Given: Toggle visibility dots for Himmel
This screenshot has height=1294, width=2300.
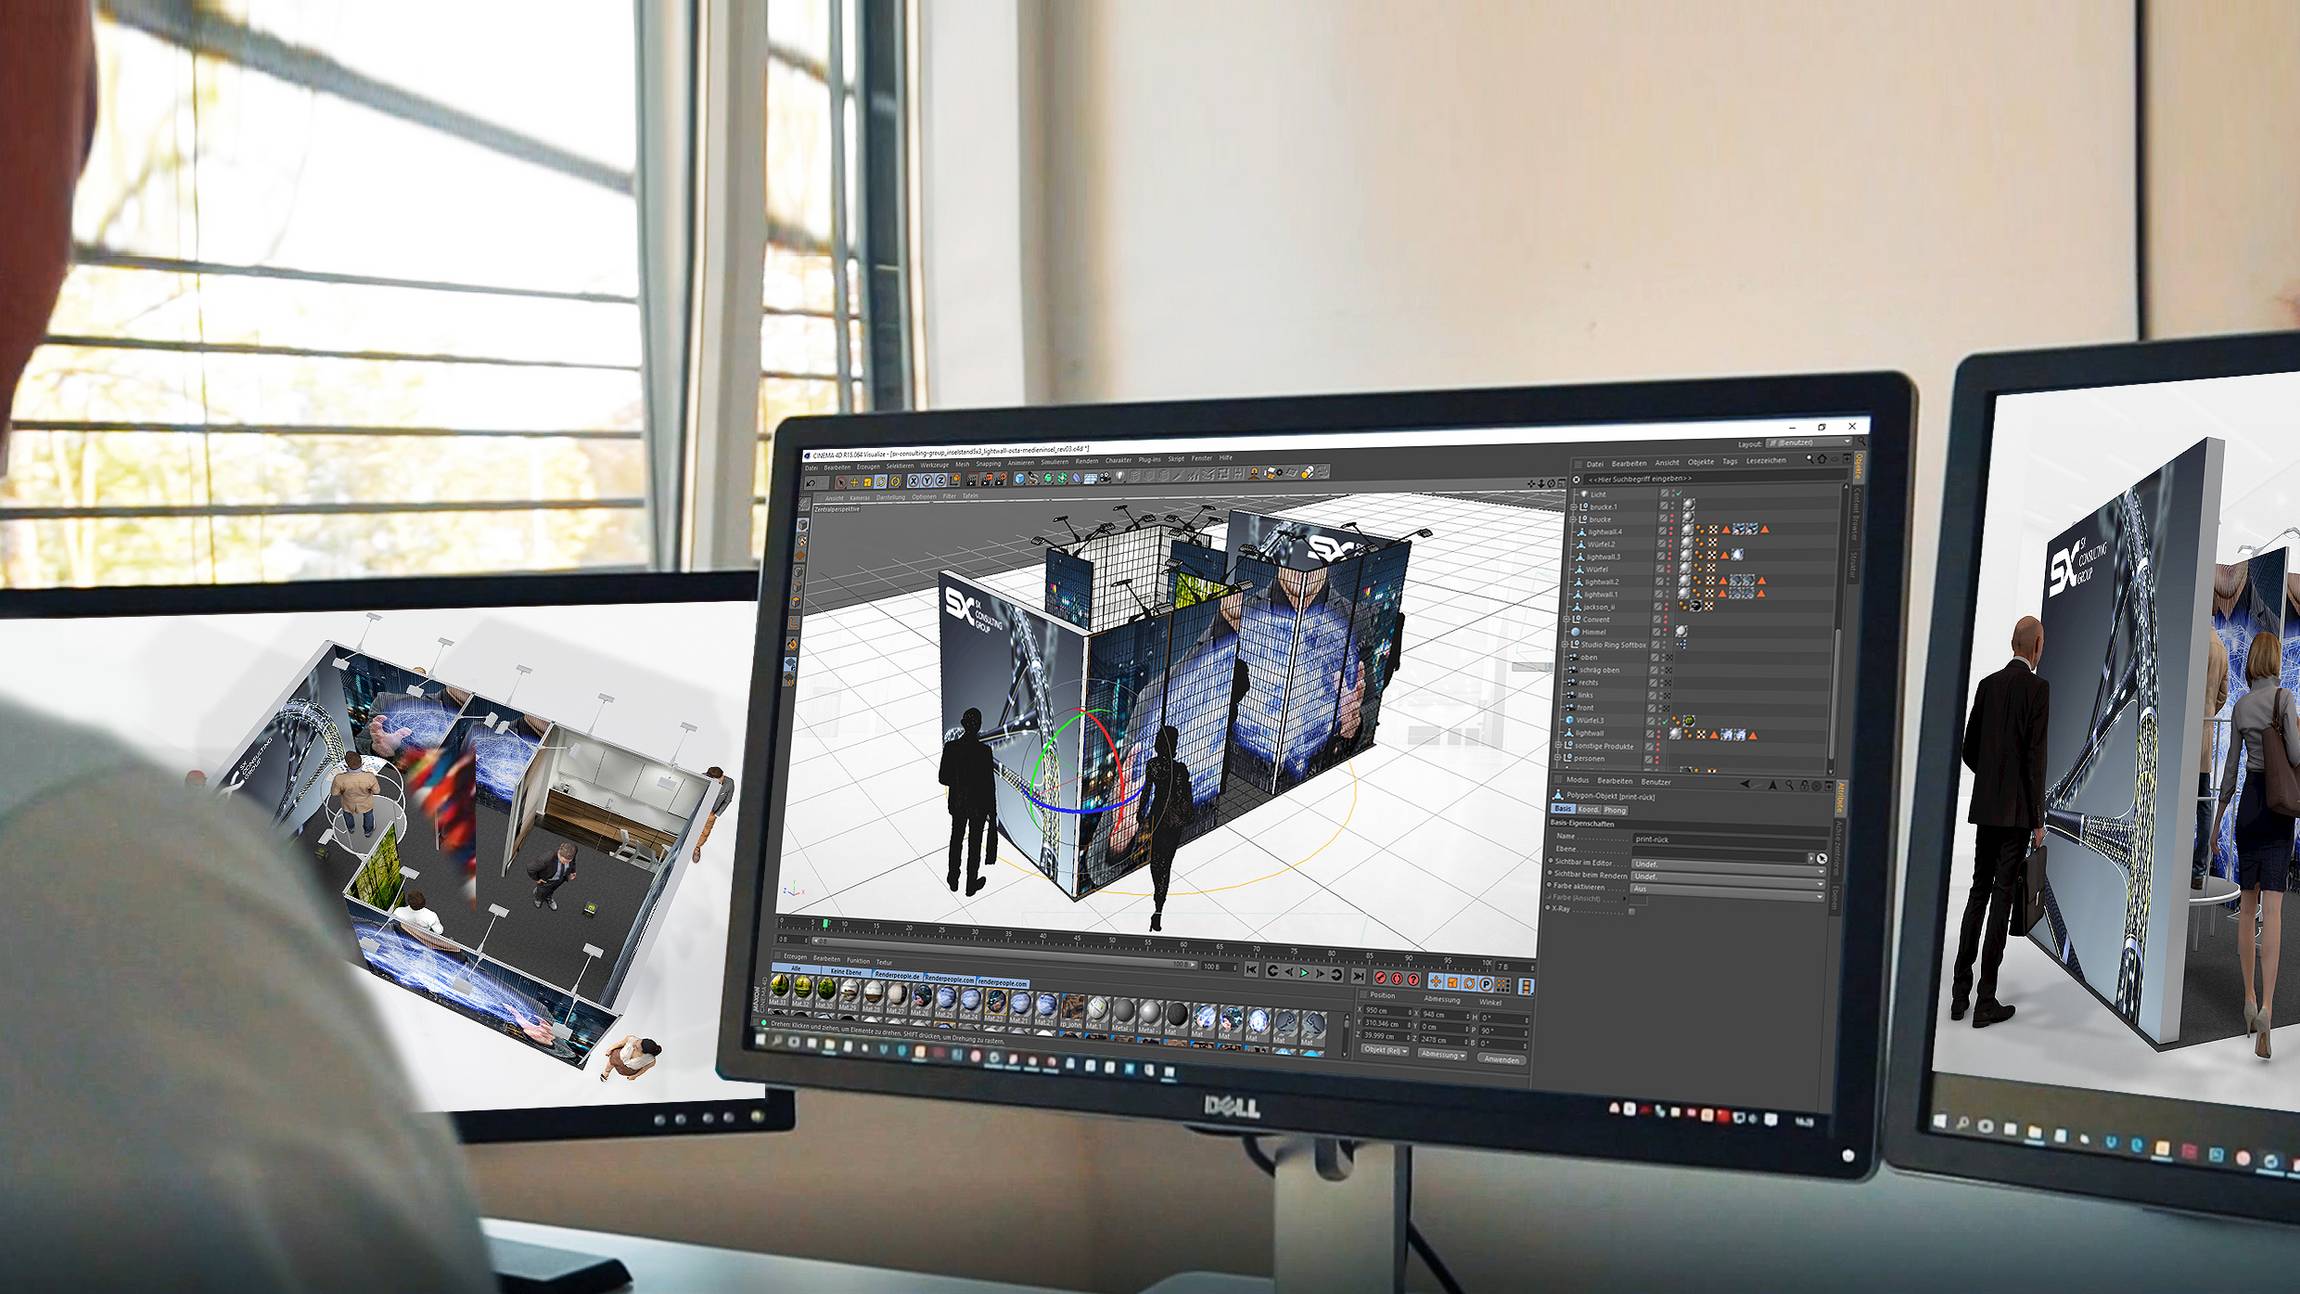Looking at the screenshot, I should click(1665, 632).
